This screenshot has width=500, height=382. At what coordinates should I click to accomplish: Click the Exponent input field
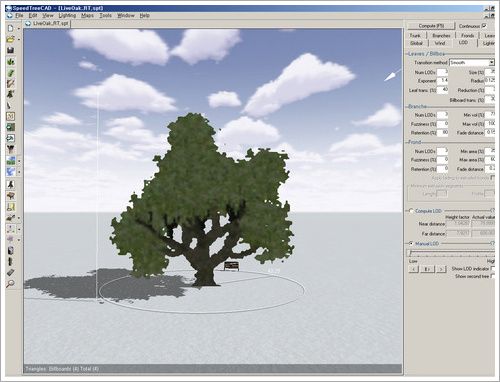point(442,81)
